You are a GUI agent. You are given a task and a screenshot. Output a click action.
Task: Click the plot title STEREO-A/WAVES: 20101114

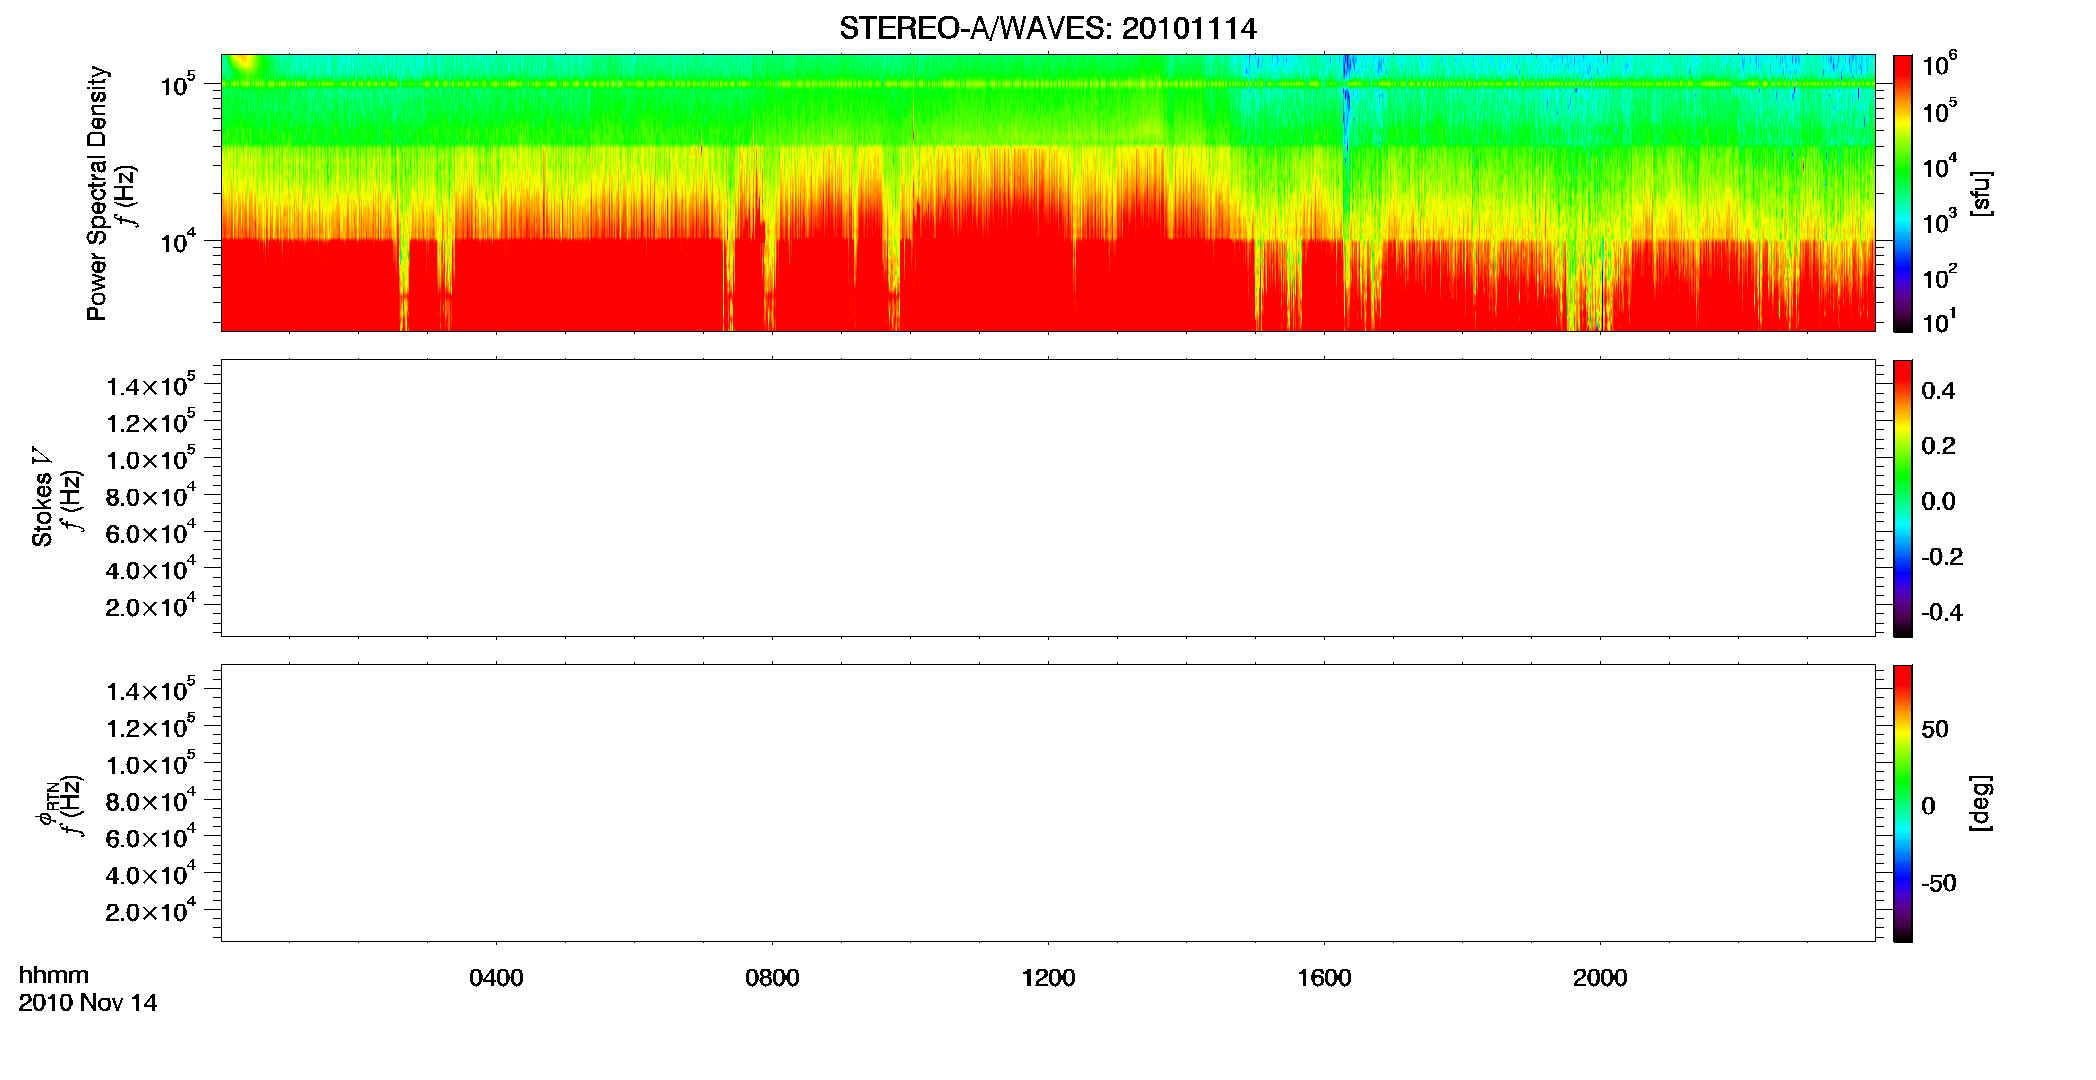(x=1047, y=28)
